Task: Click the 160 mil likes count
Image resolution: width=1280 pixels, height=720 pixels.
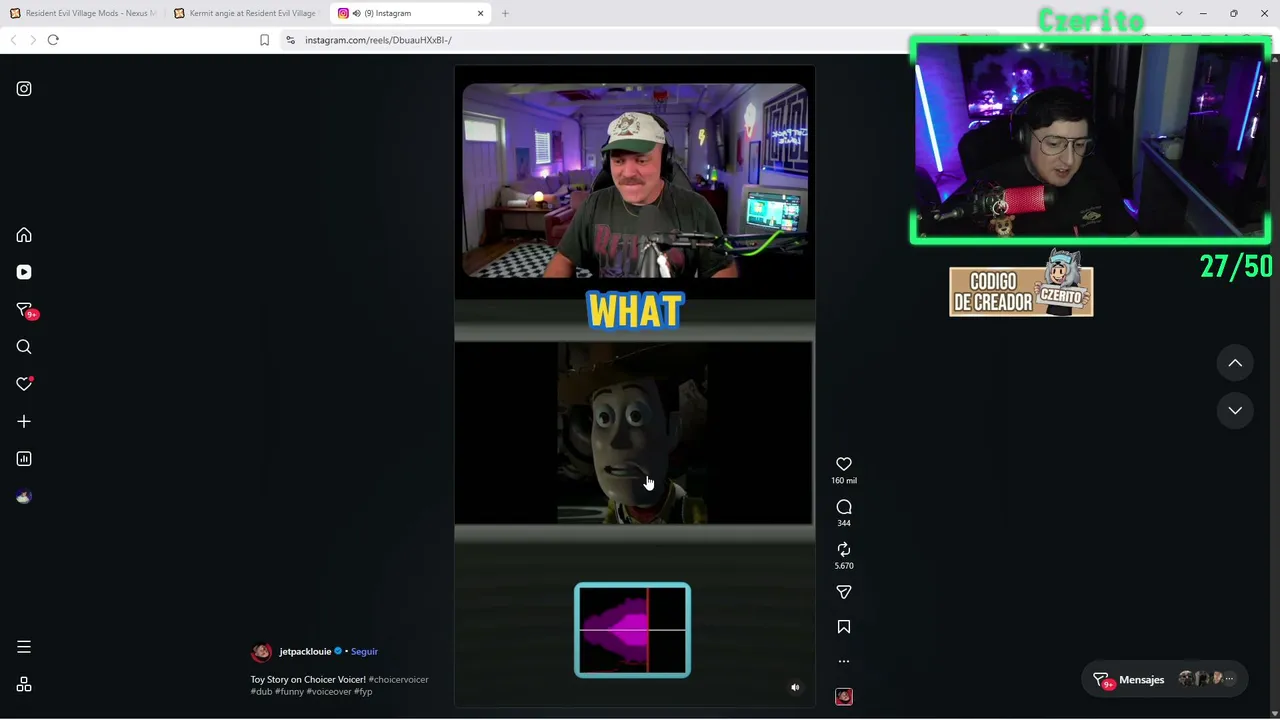Action: (x=844, y=481)
